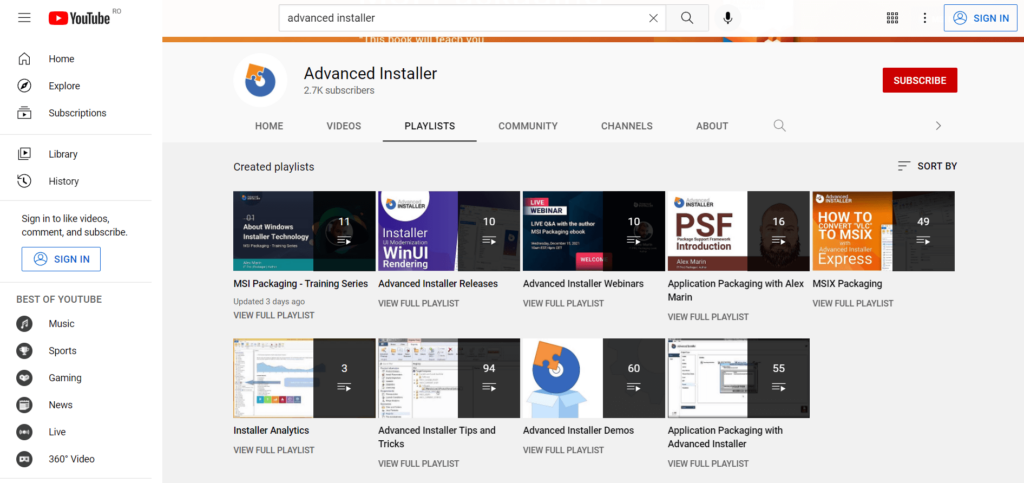
Task: Switch to the VIDEOS tab
Action: (x=344, y=126)
